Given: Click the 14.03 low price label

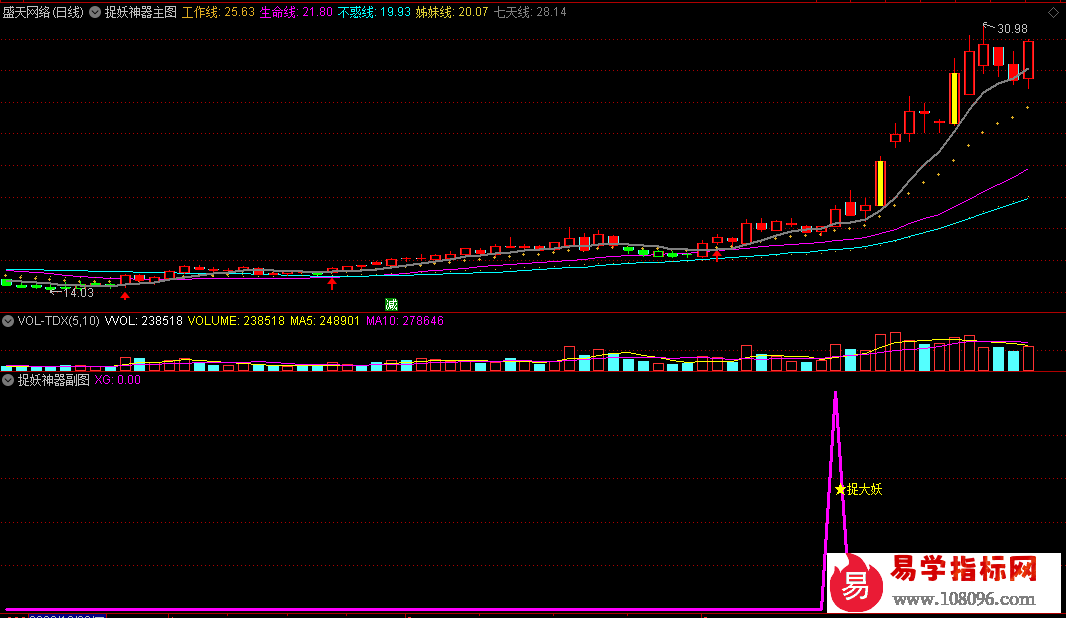Looking at the screenshot, I should pos(77,292).
